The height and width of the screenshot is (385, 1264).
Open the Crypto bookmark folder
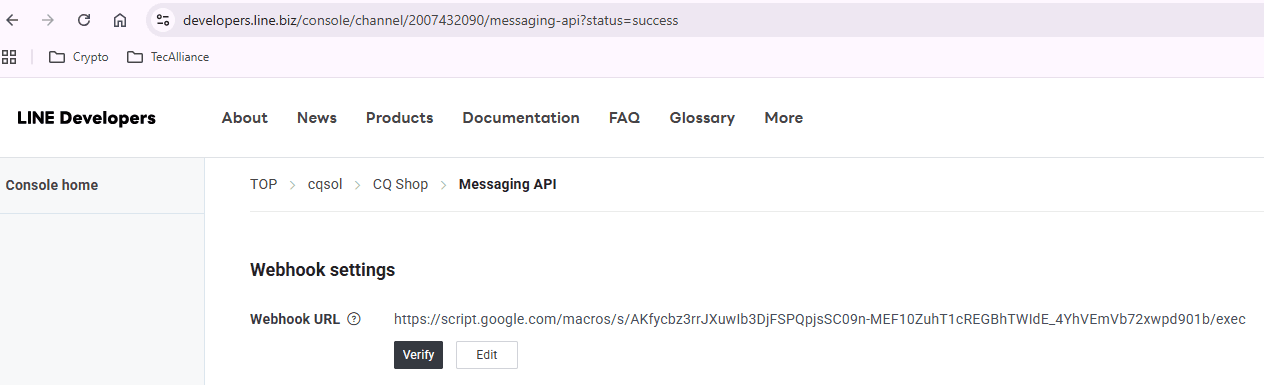[x=79, y=57]
